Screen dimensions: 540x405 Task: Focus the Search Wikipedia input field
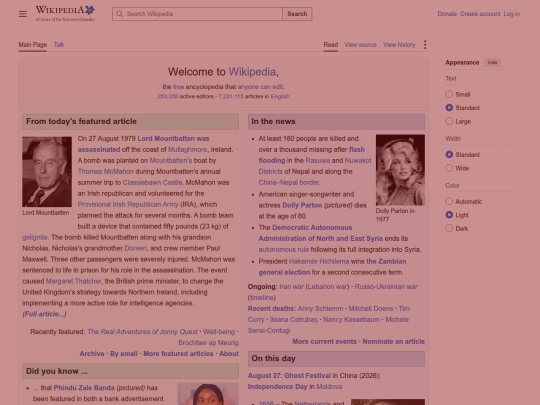197,14
